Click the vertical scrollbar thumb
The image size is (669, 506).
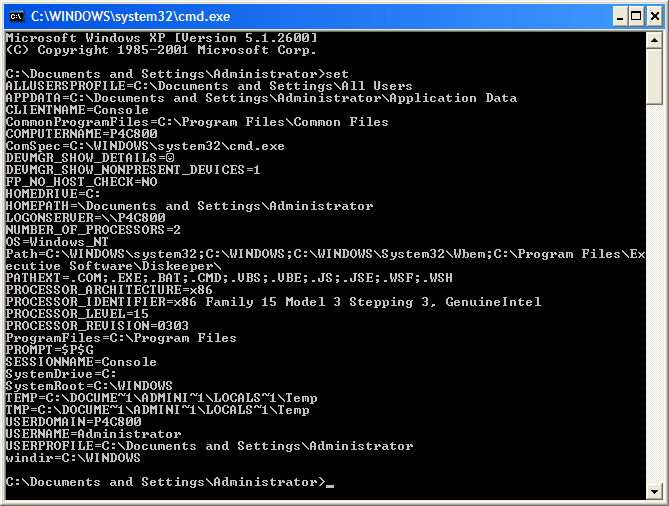point(654,76)
